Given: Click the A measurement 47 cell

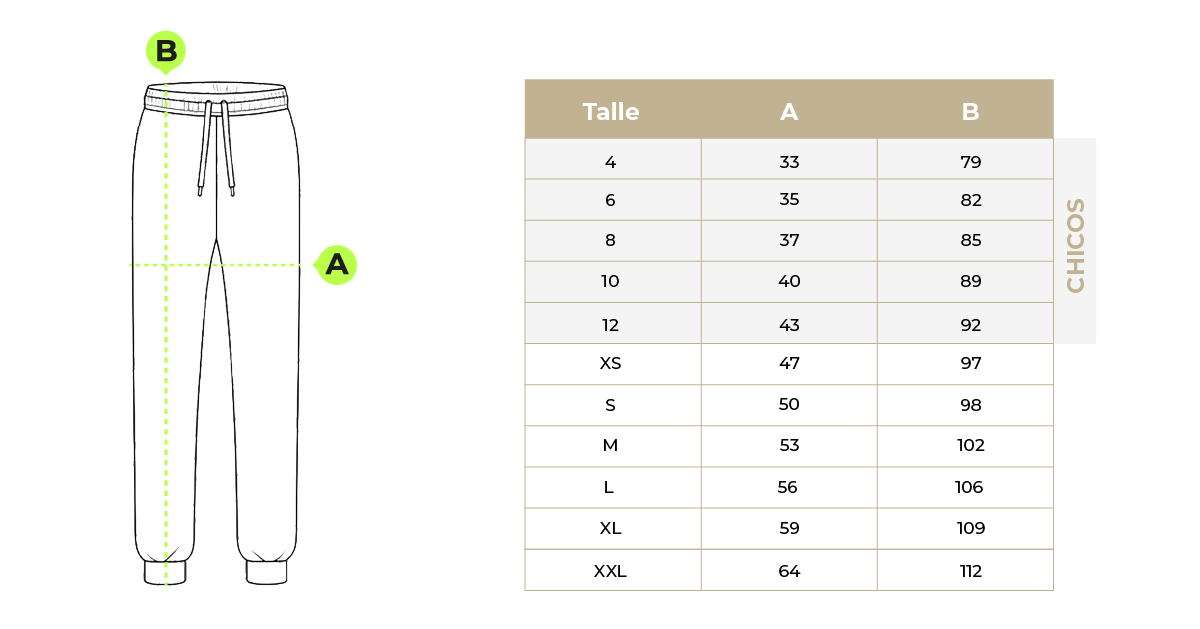Looking at the screenshot, I should [x=789, y=364].
